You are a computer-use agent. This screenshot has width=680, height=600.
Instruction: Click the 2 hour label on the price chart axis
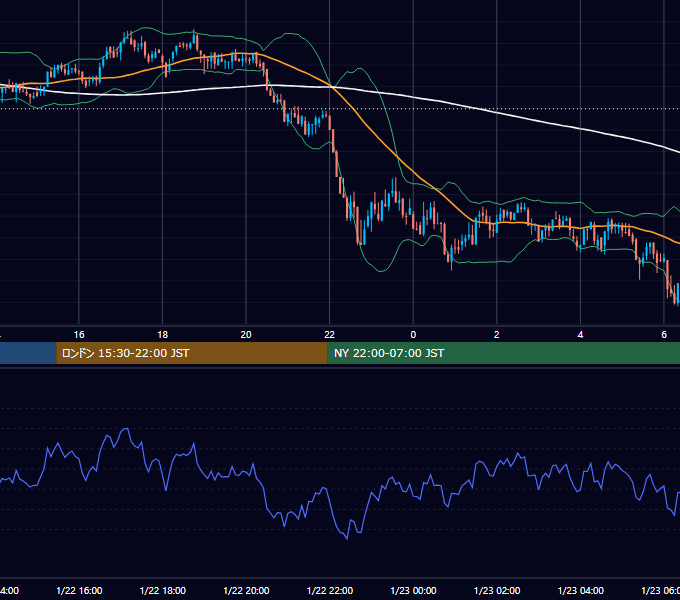(x=497, y=335)
